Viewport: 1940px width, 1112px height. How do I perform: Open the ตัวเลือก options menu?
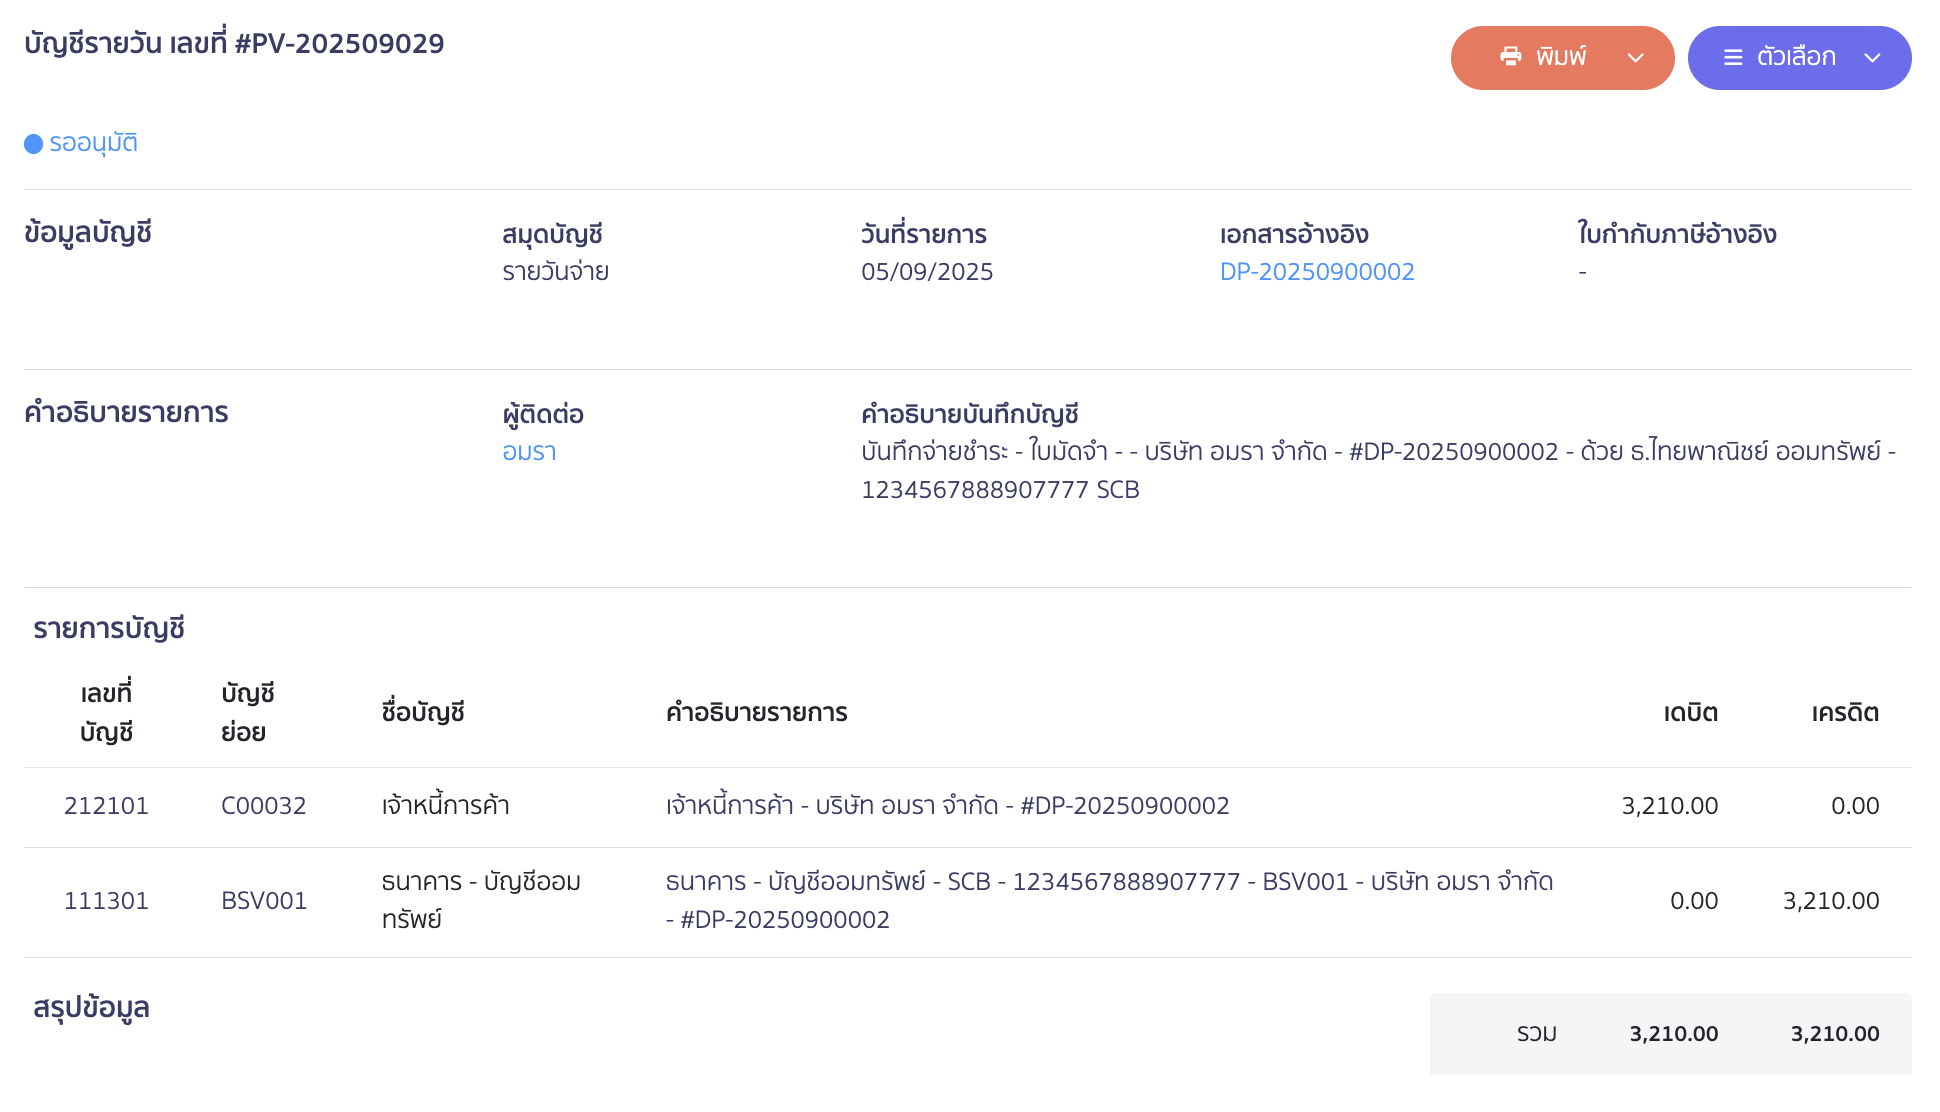pyautogui.click(x=1799, y=58)
